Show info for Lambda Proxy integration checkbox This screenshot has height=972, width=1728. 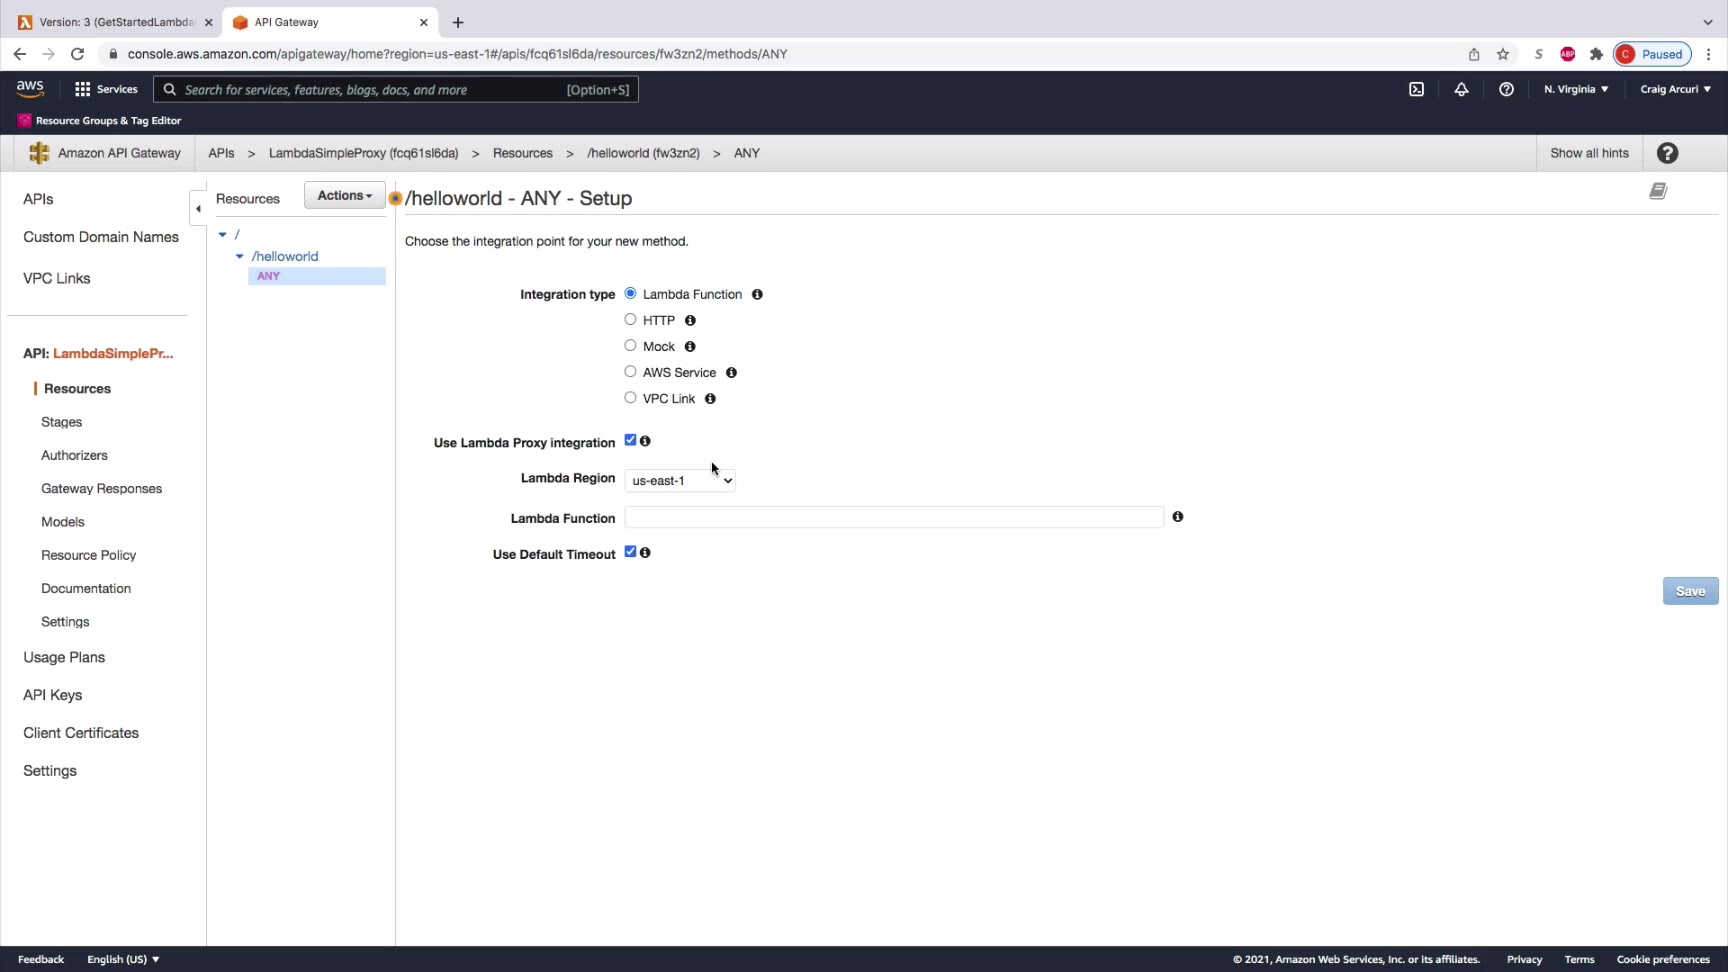[x=645, y=441]
